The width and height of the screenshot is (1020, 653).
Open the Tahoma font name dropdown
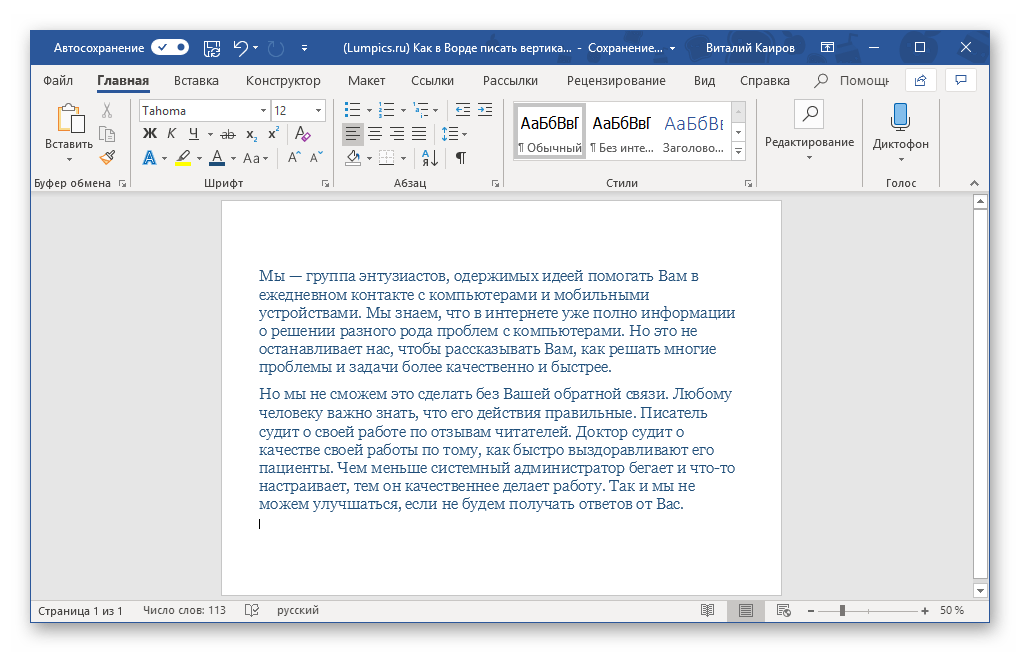[263, 111]
